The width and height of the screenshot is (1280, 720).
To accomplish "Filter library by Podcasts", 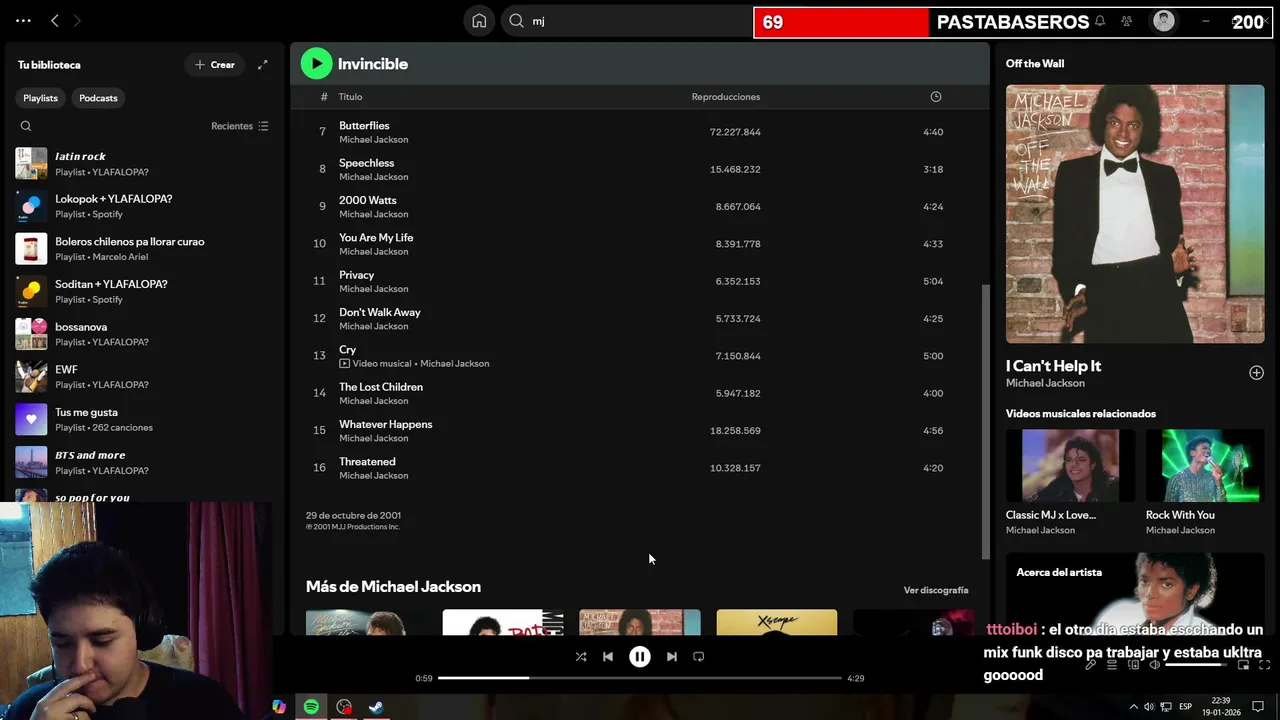I will 98,98.
